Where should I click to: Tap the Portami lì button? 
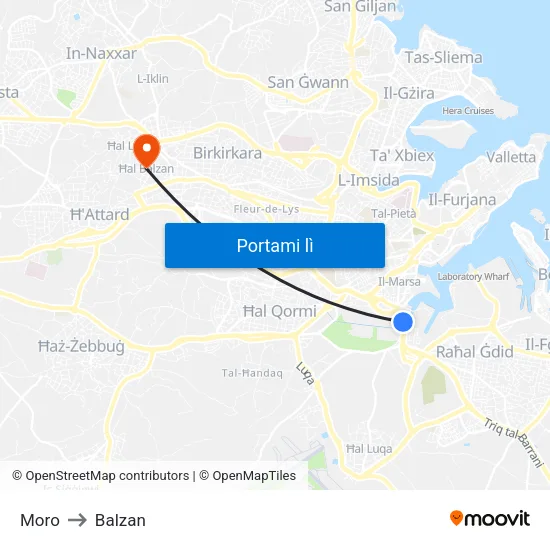tap(275, 245)
